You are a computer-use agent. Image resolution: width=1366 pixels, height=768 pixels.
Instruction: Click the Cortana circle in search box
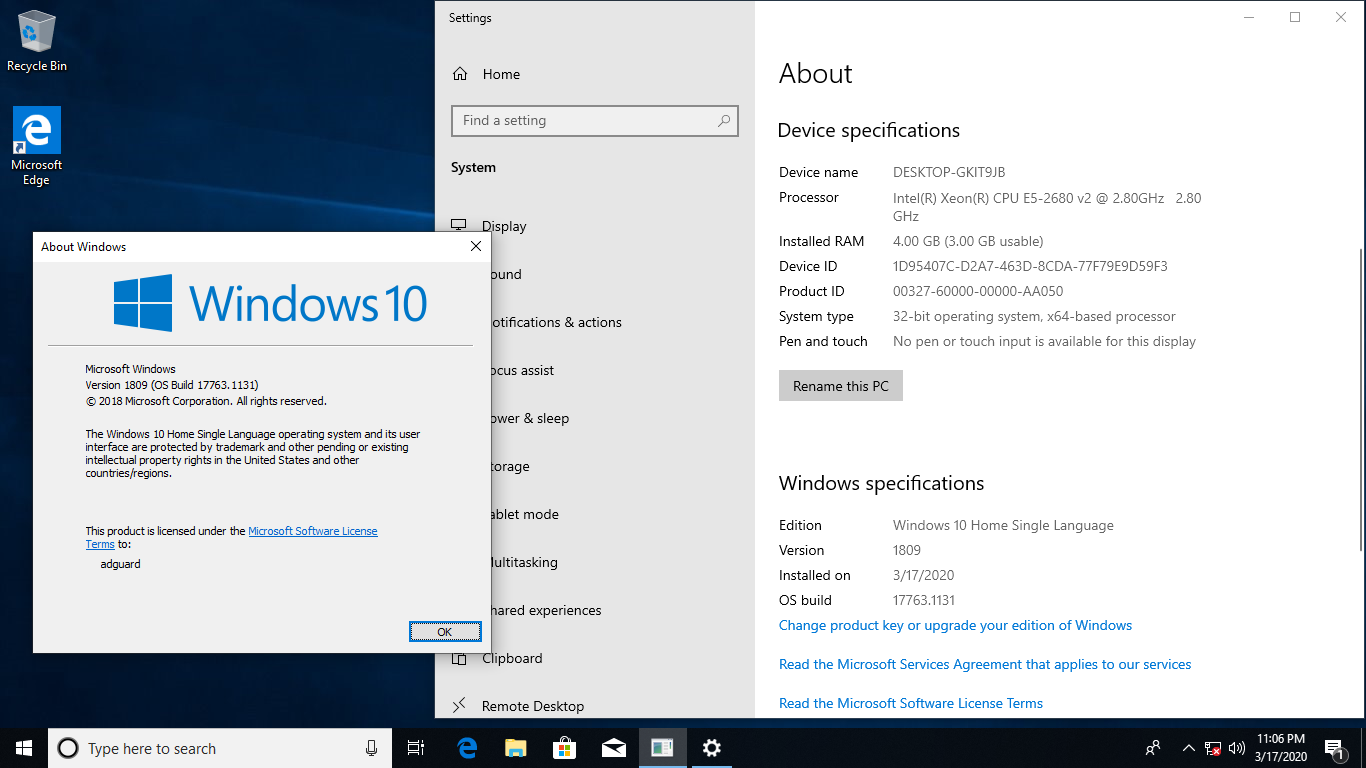click(68, 748)
